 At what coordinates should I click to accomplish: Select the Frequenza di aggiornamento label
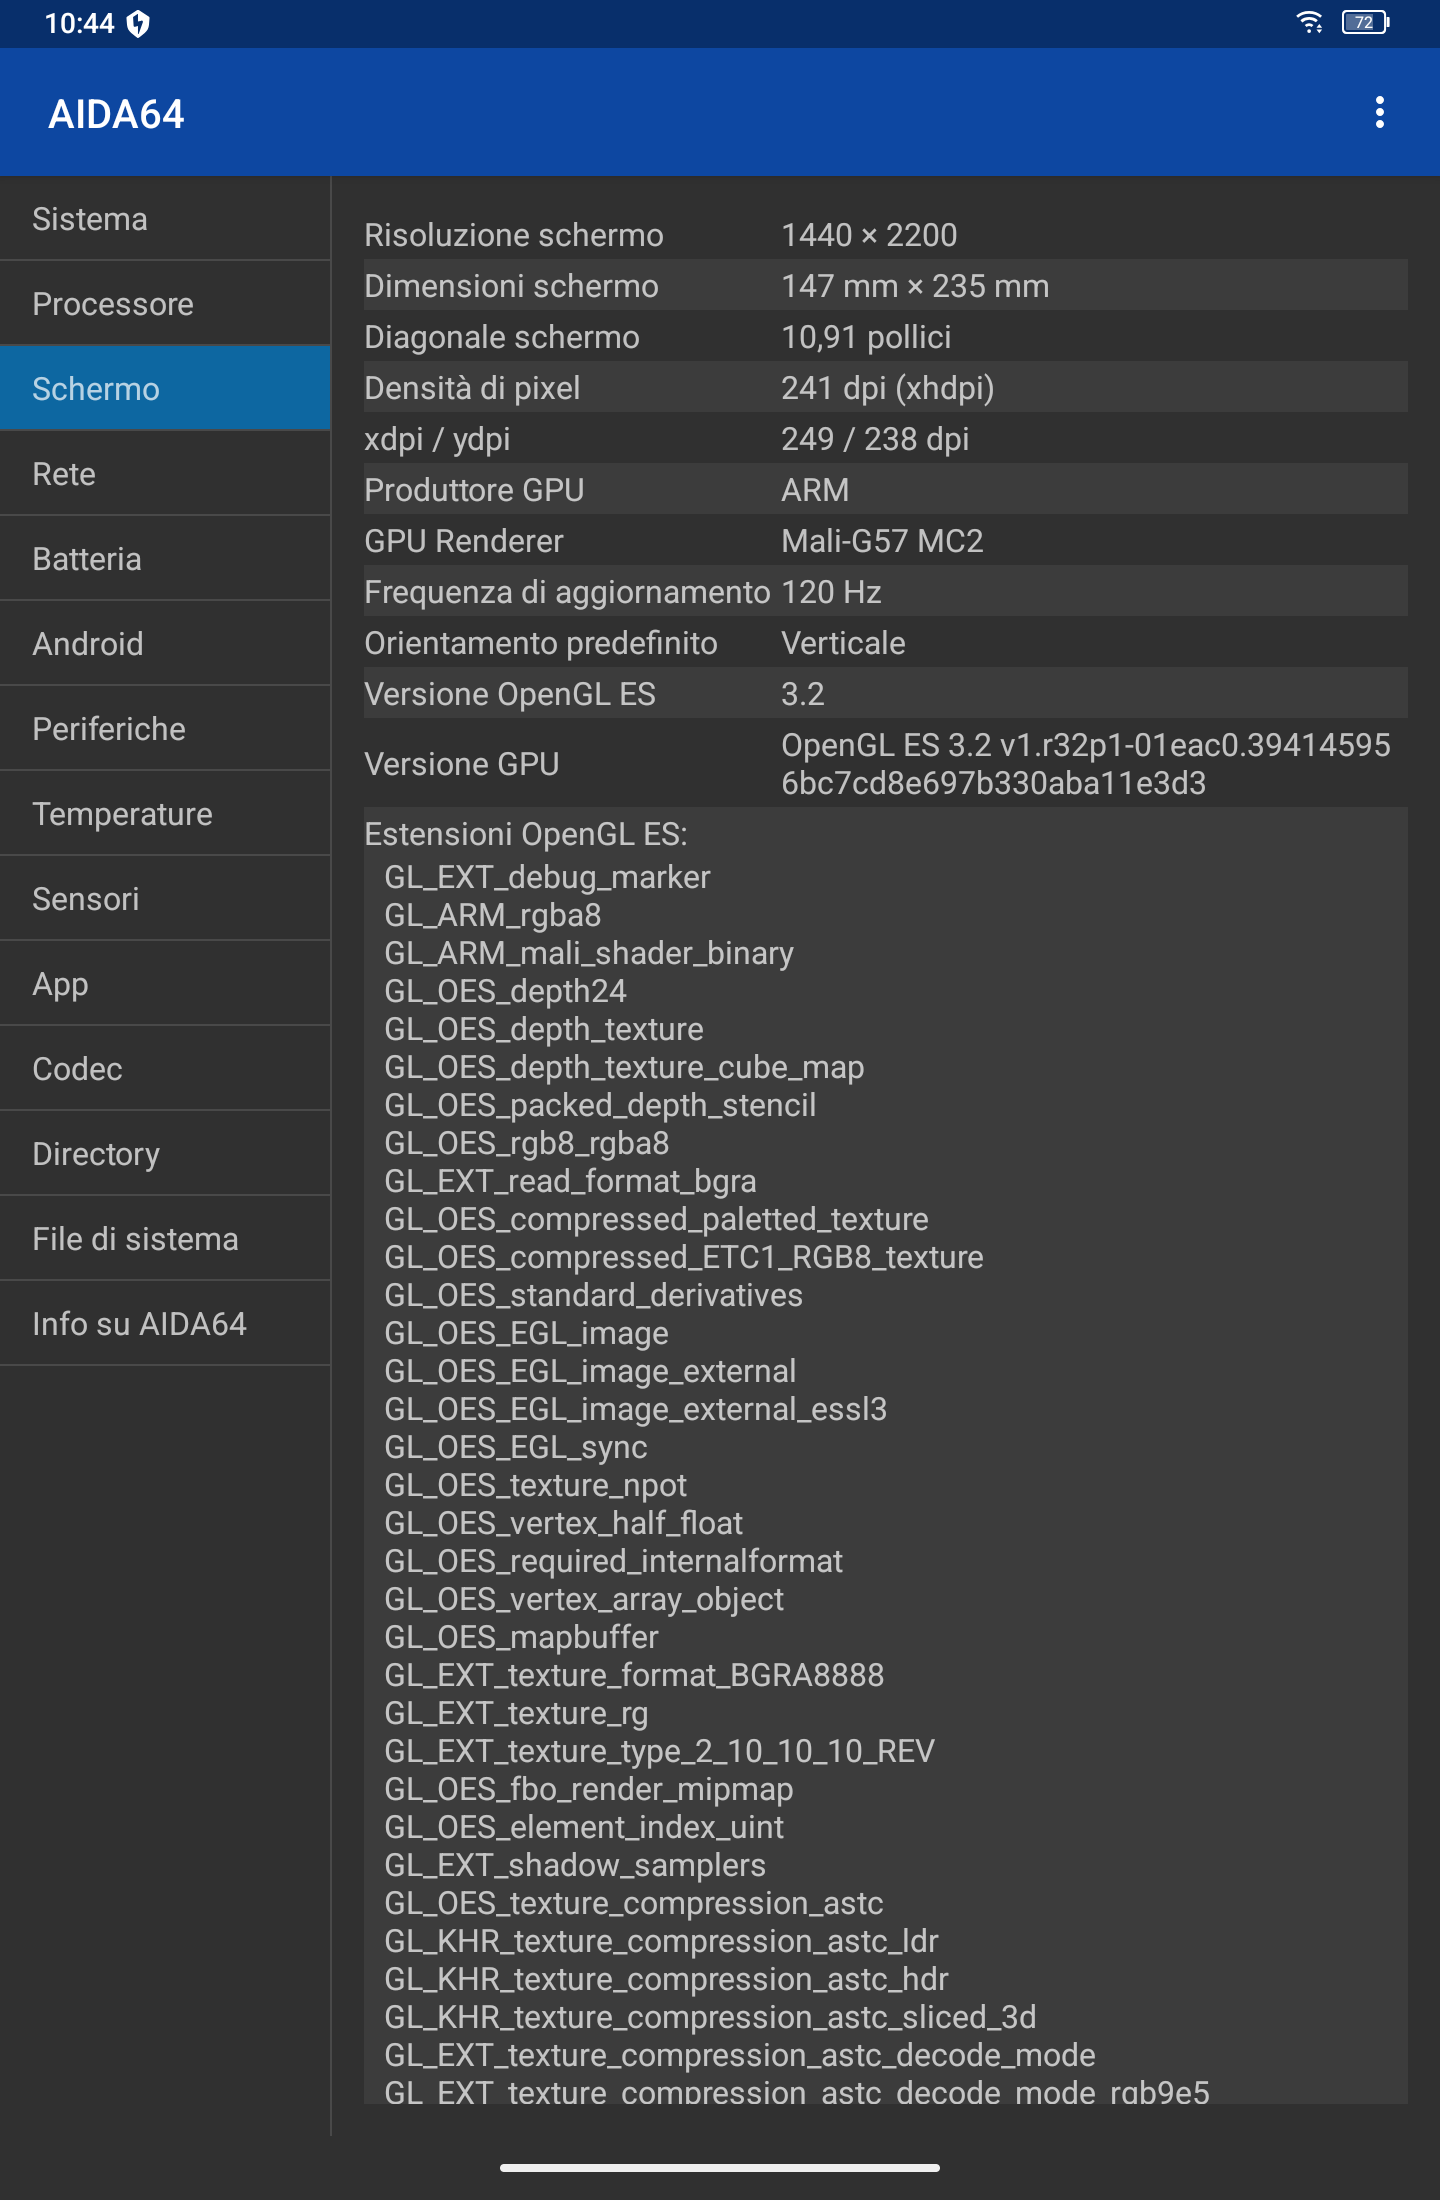point(567,592)
